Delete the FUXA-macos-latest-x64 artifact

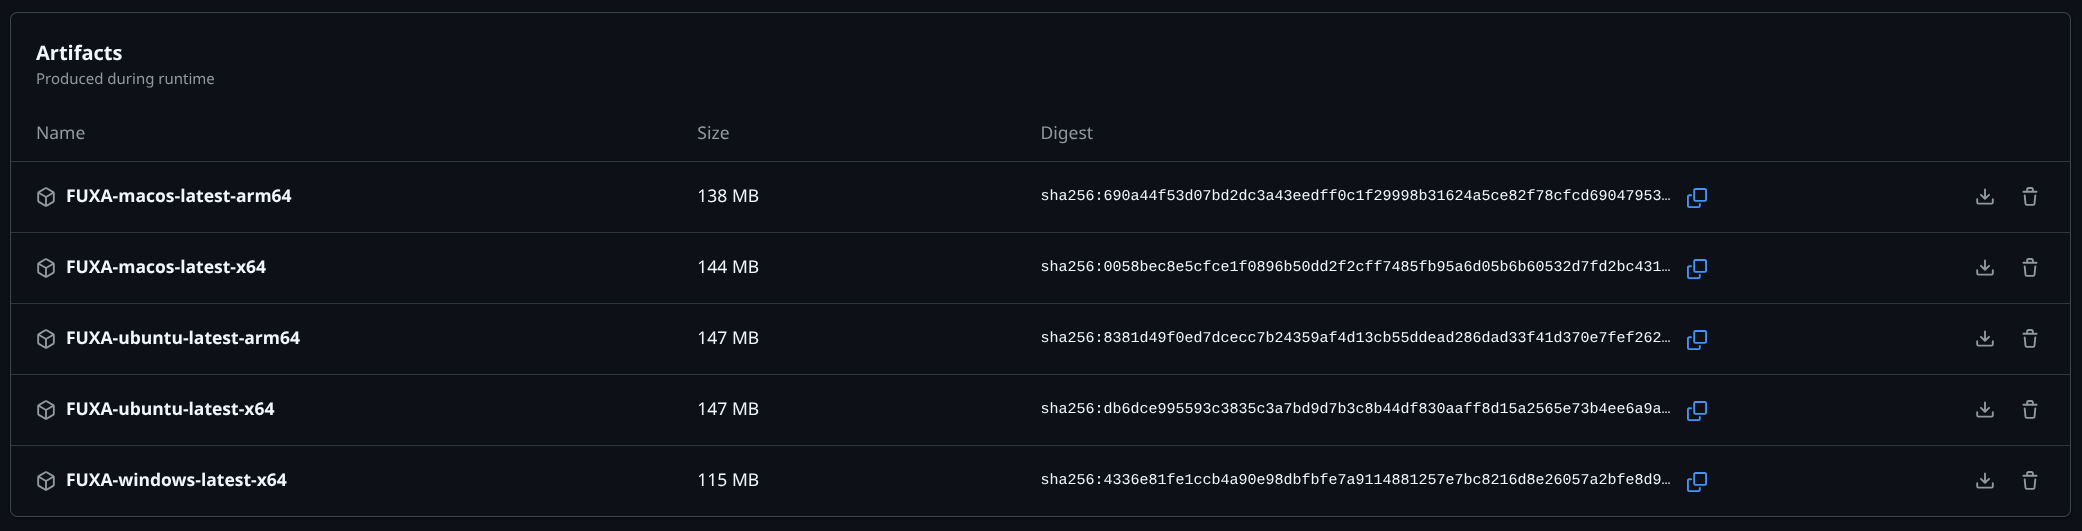coord(2030,268)
